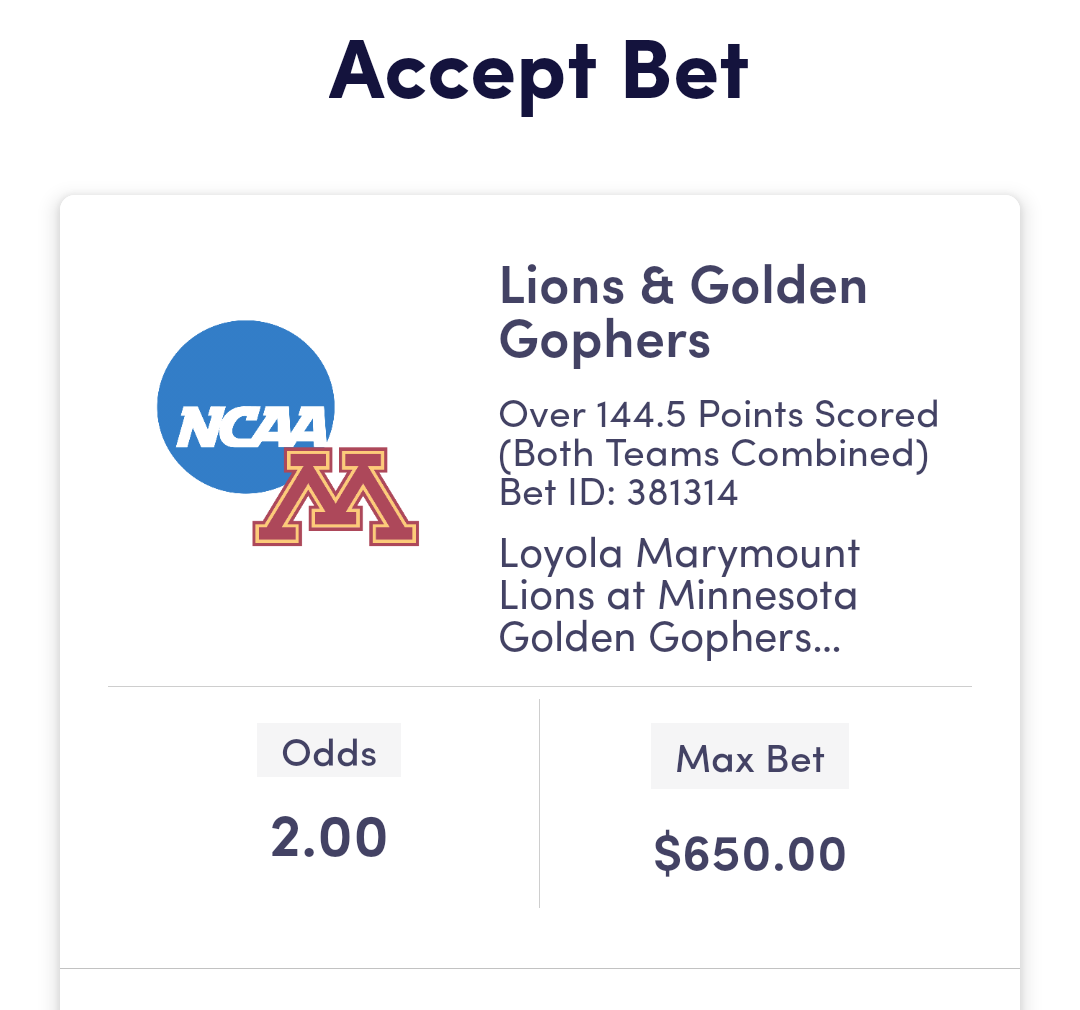Click the word Gophers in the card title
Image resolution: width=1080 pixels, height=1010 pixels.
pos(605,340)
